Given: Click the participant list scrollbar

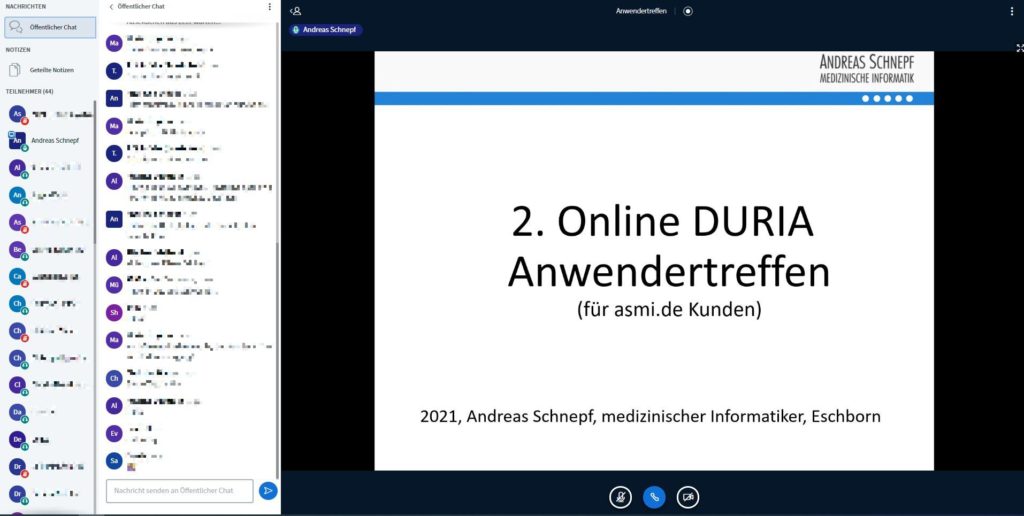Looking at the screenshot, I should click(95, 170).
